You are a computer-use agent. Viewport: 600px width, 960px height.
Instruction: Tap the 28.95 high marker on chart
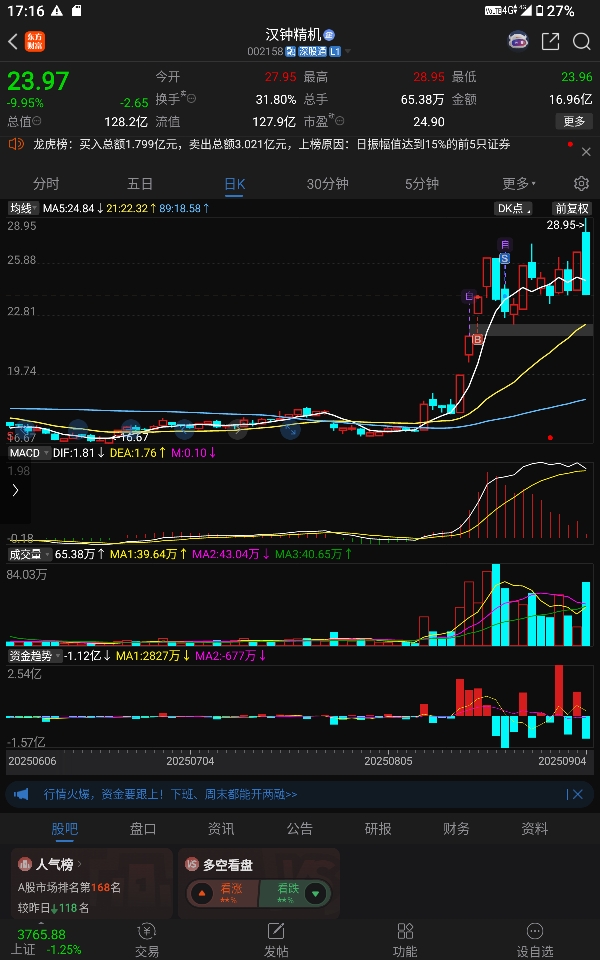pos(564,225)
